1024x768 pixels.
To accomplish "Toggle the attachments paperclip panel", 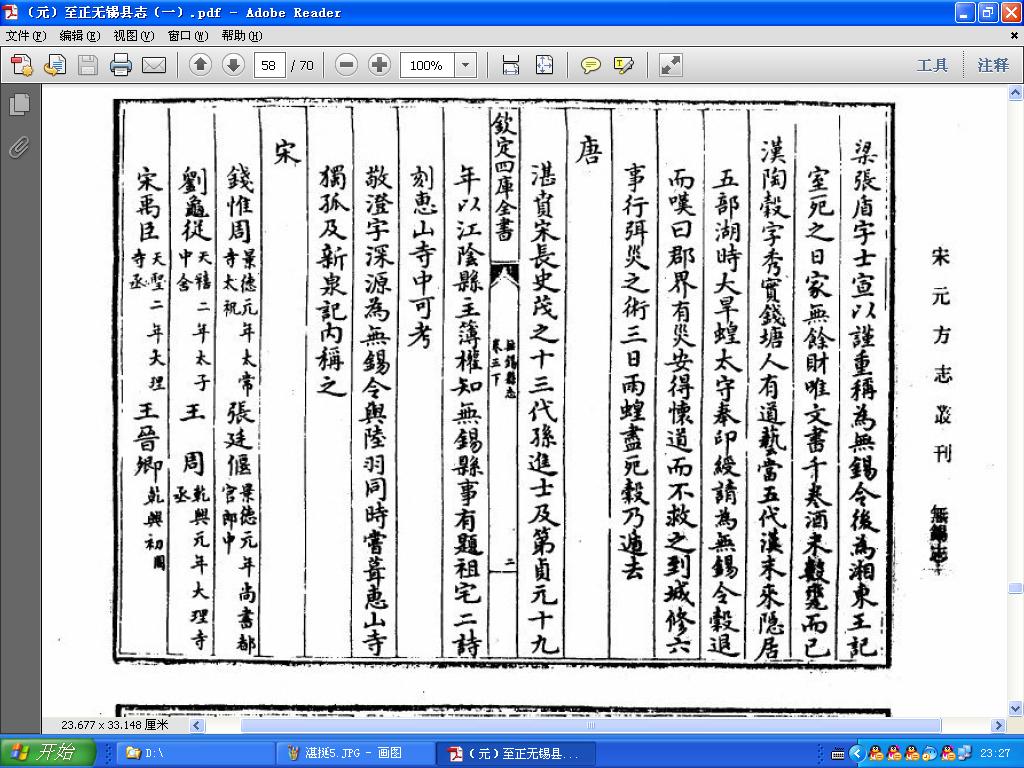I will (x=20, y=148).
